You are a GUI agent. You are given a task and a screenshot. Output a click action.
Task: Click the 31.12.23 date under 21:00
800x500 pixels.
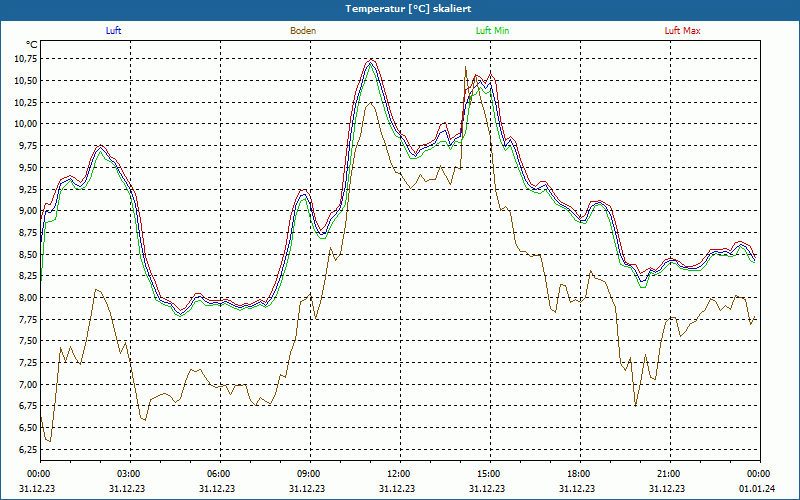pos(667,489)
